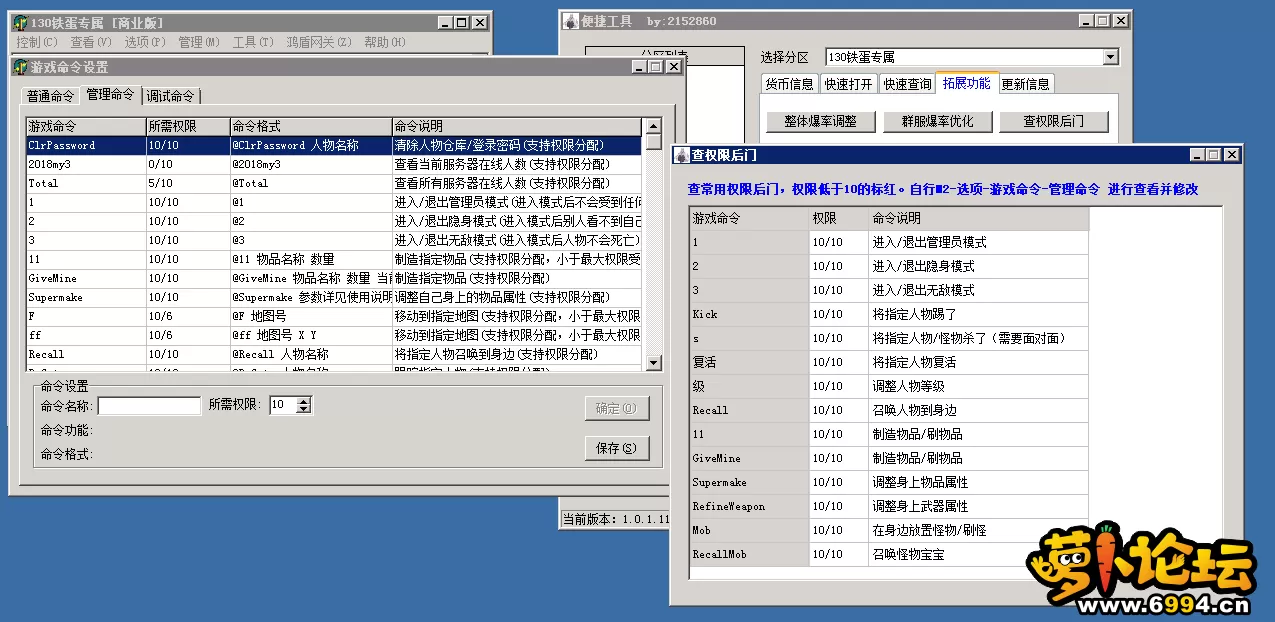The image size is (1275, 622).
Task: Minimize the 130铁蛋专属 main window
Action: pyautogui.click(x=447, y=22)
